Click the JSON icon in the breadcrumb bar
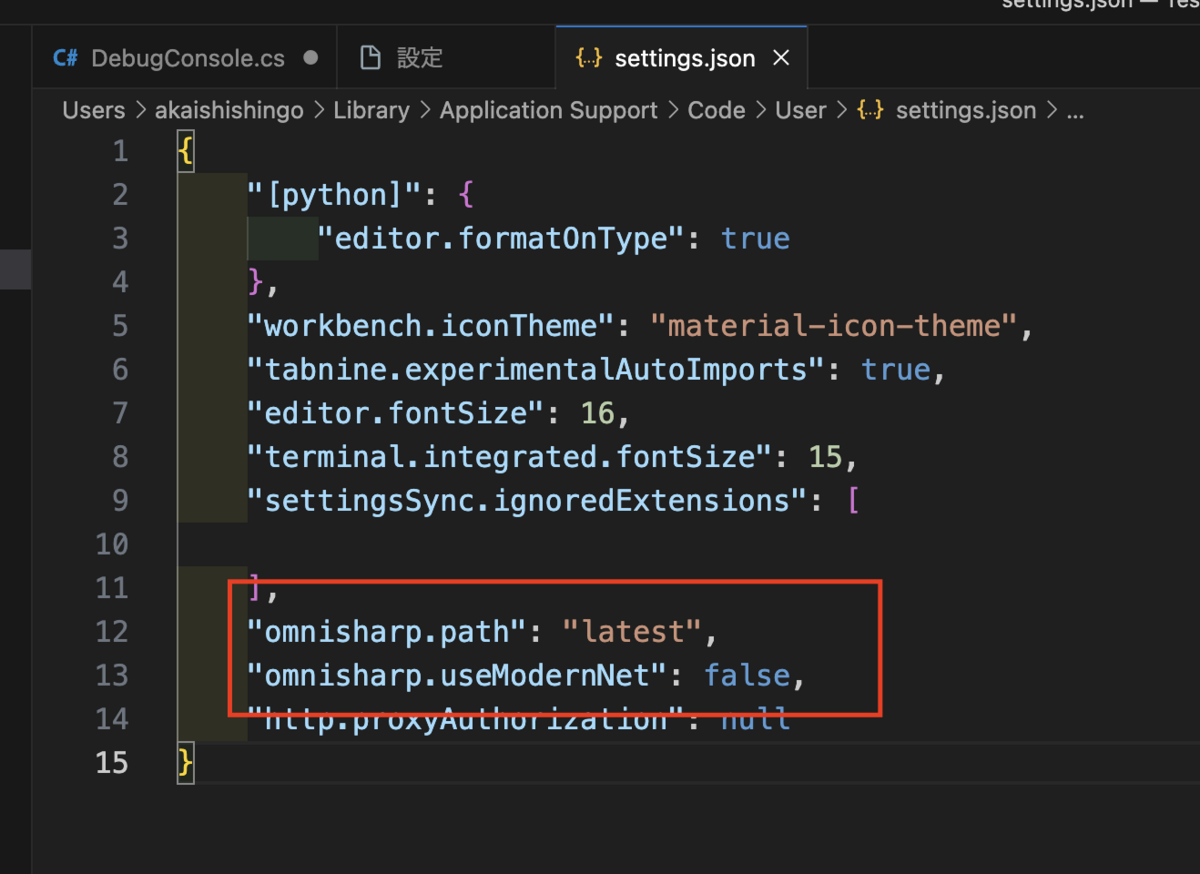The image size is (1200, 874). pos(869,110)
